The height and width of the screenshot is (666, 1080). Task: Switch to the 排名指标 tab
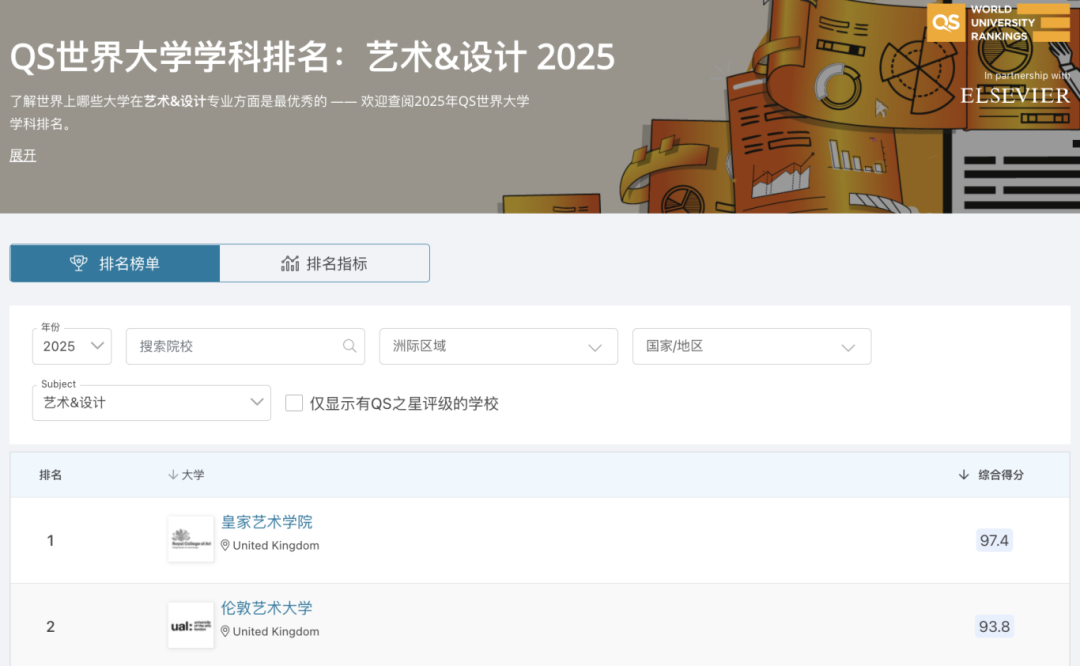[324, 263]
